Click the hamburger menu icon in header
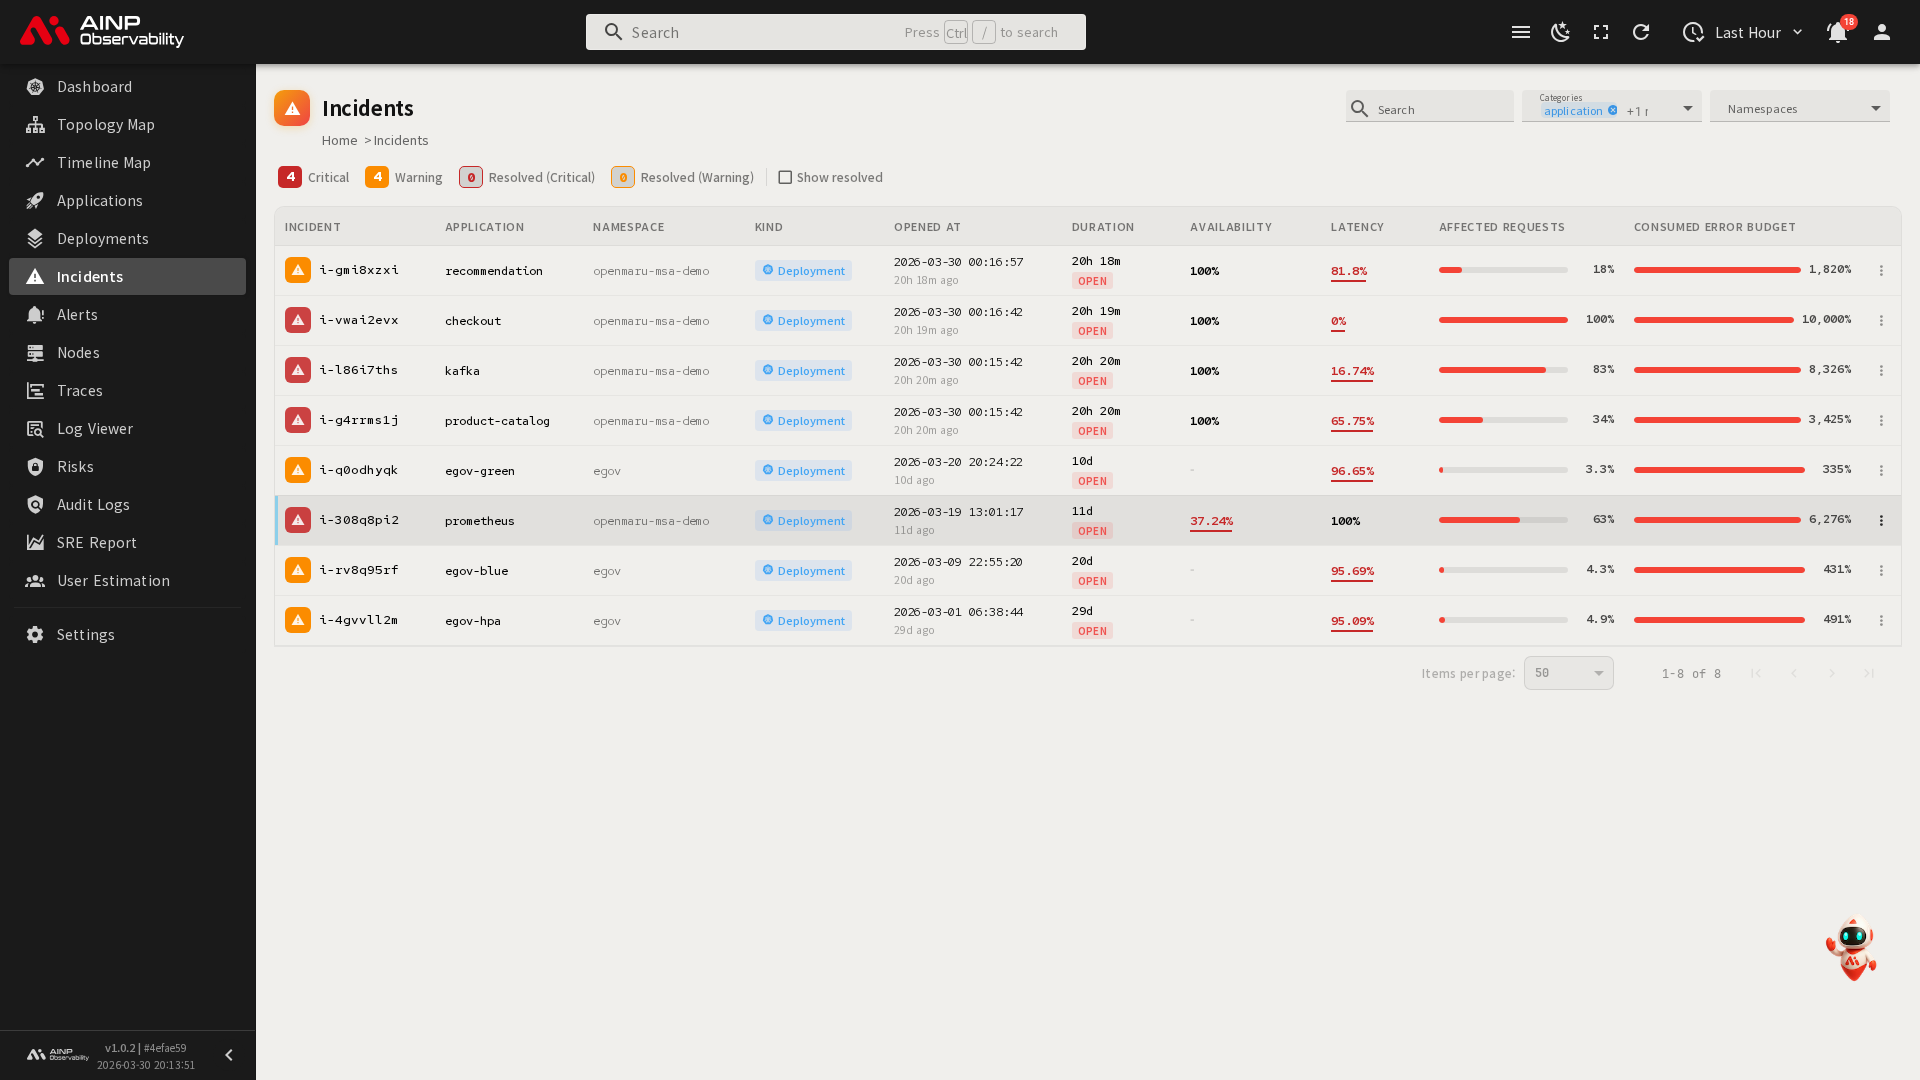Image resolution: width=1920 pixels, height=1080 pixels. (1521, 32)
